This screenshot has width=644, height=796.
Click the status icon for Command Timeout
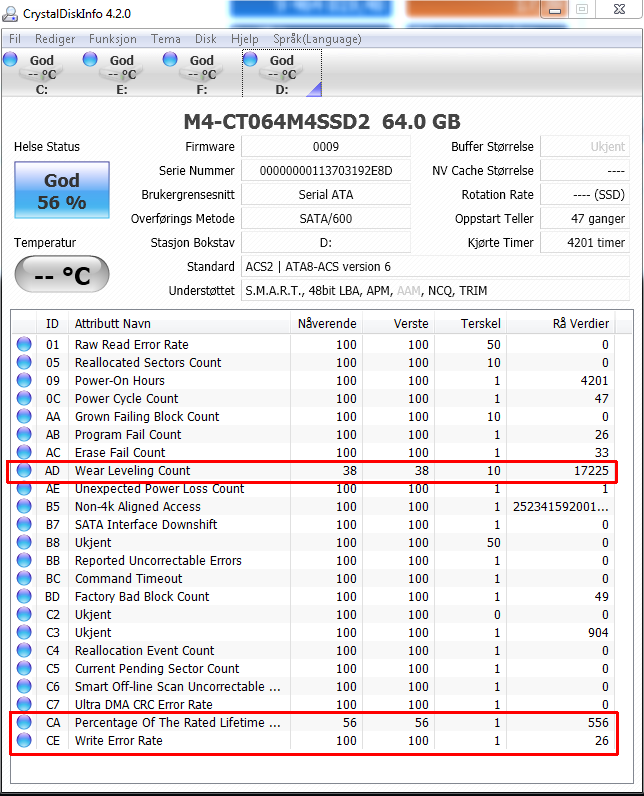(x=24, y=578)
